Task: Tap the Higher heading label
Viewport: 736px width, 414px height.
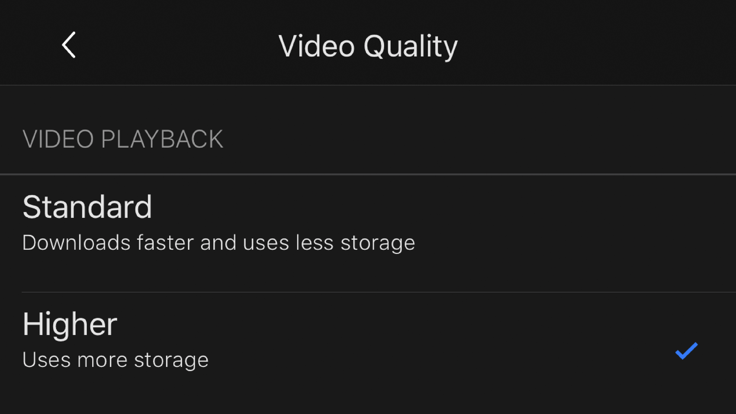Action: pyautogui.click(x=69, y=324)
